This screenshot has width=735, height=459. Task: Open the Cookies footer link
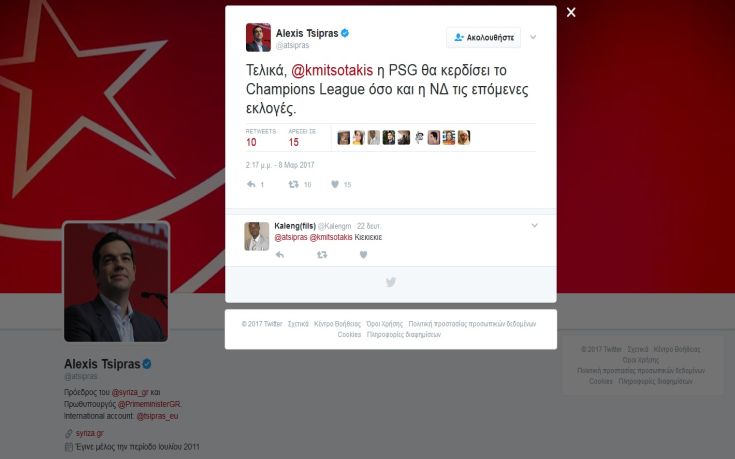[x=349, y=335]
